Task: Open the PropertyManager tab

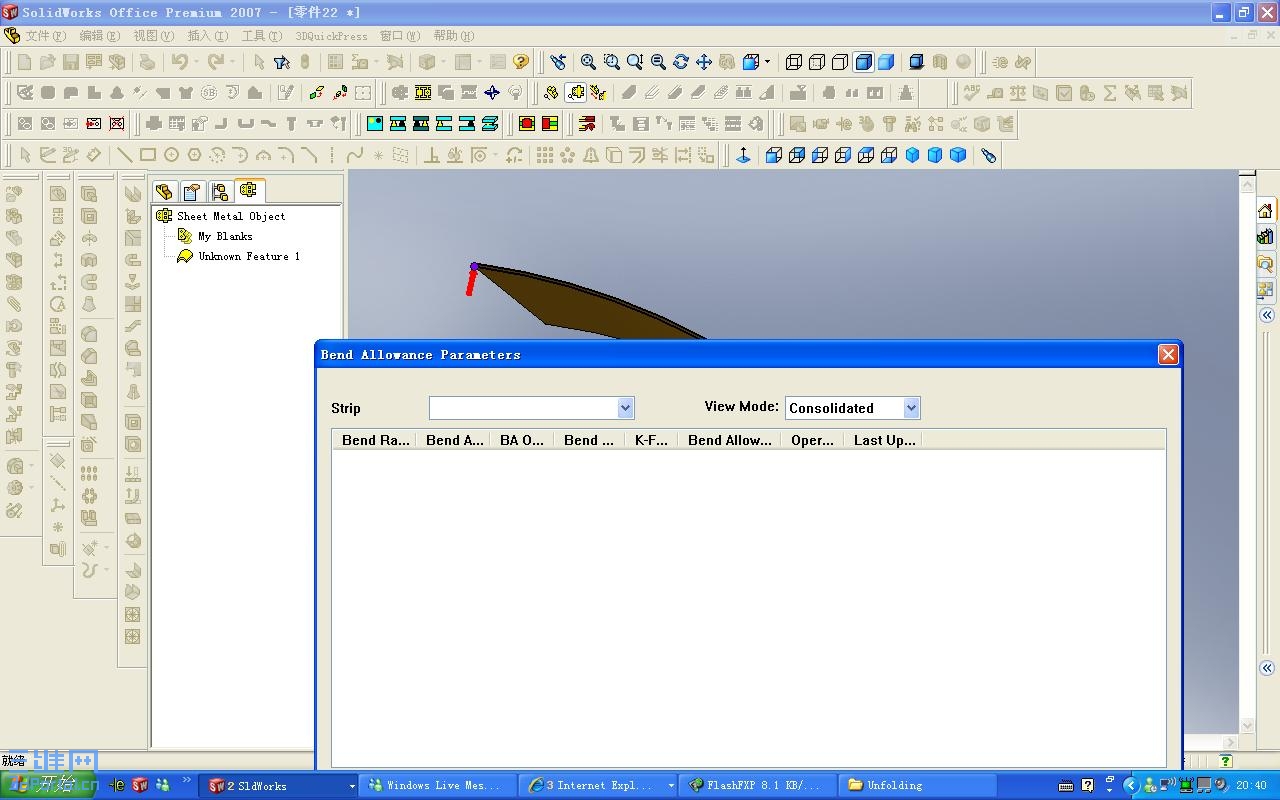Action: coord(192,191)
